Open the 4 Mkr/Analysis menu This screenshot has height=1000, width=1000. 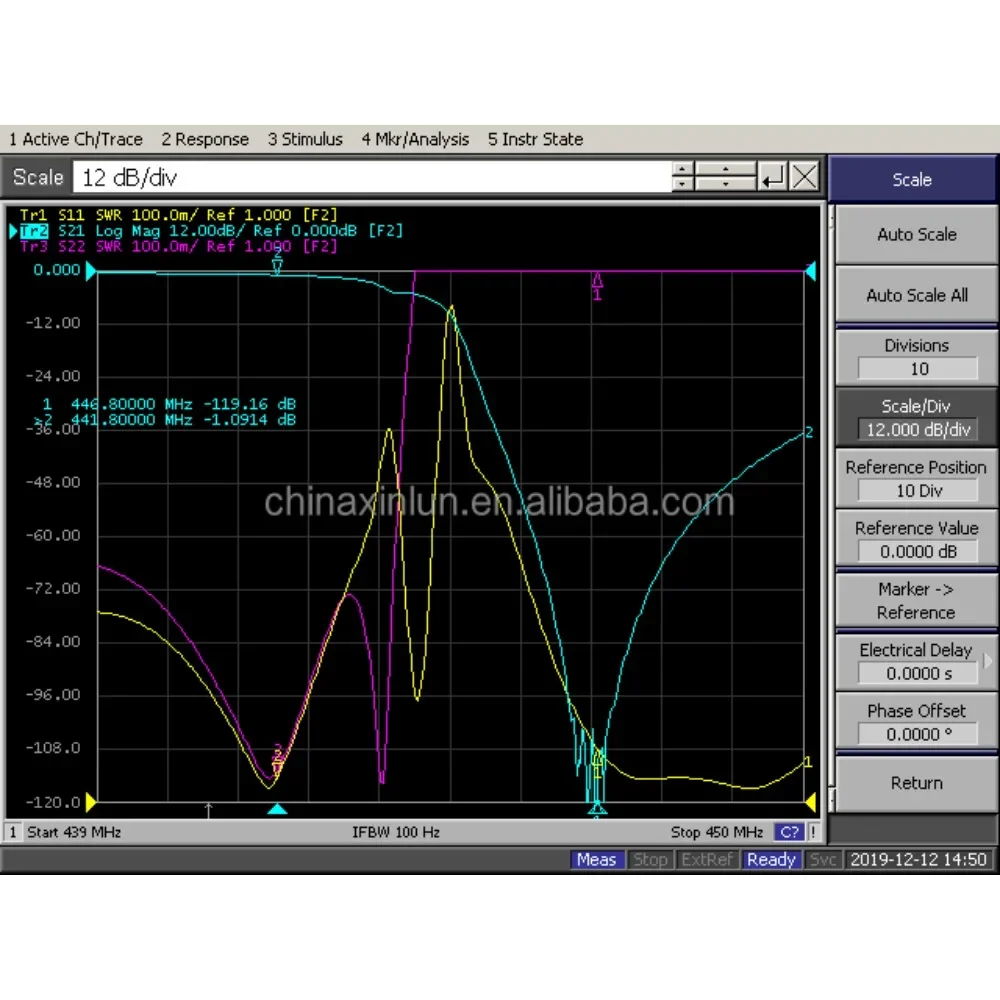pyautogui.click(x=415, y=139)
